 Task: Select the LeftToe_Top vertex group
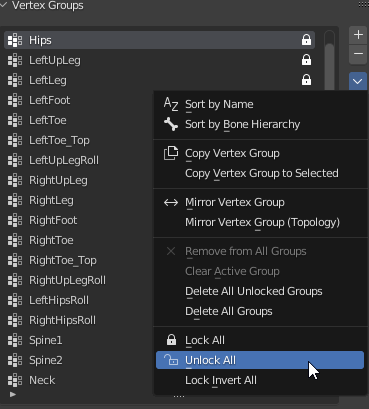79,140
